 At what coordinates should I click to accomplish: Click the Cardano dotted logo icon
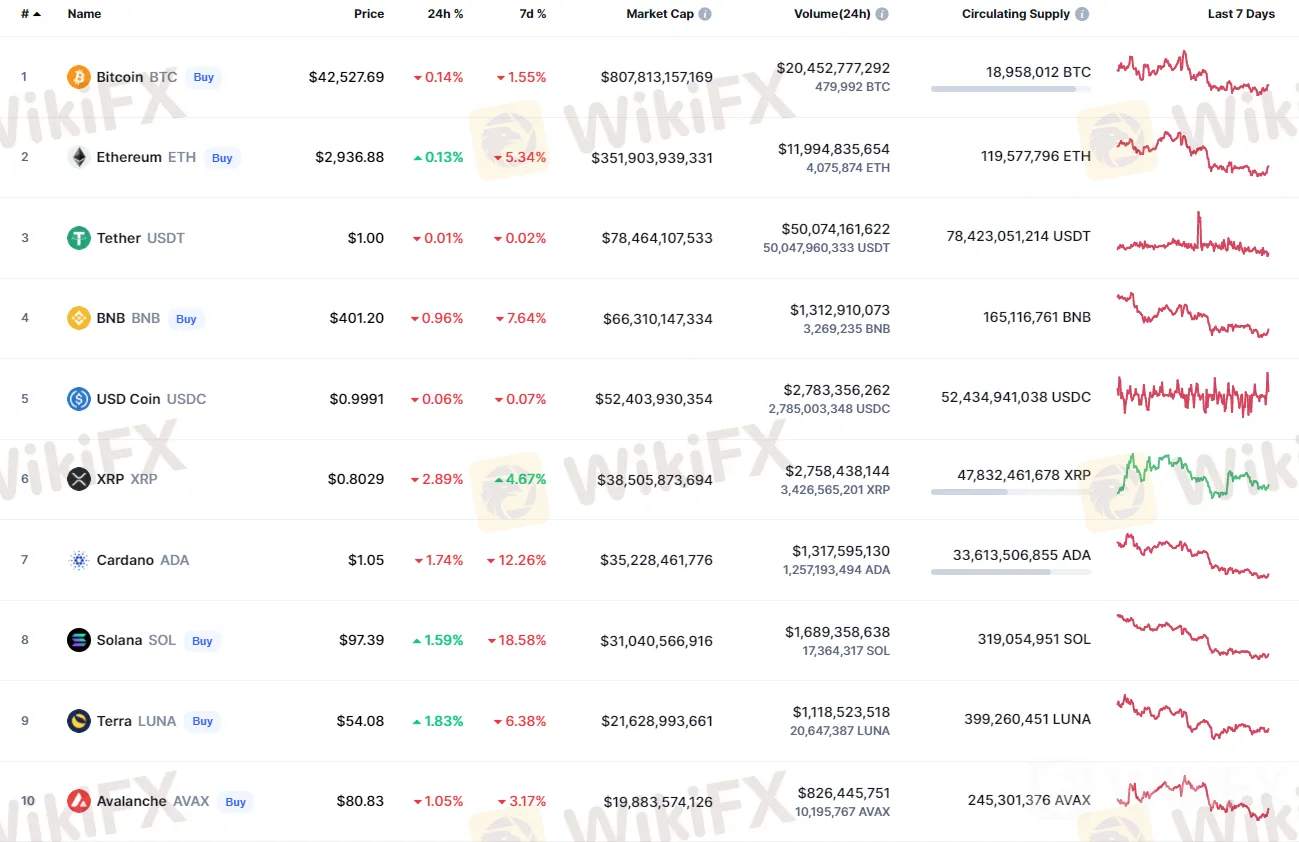coord(78,560)
